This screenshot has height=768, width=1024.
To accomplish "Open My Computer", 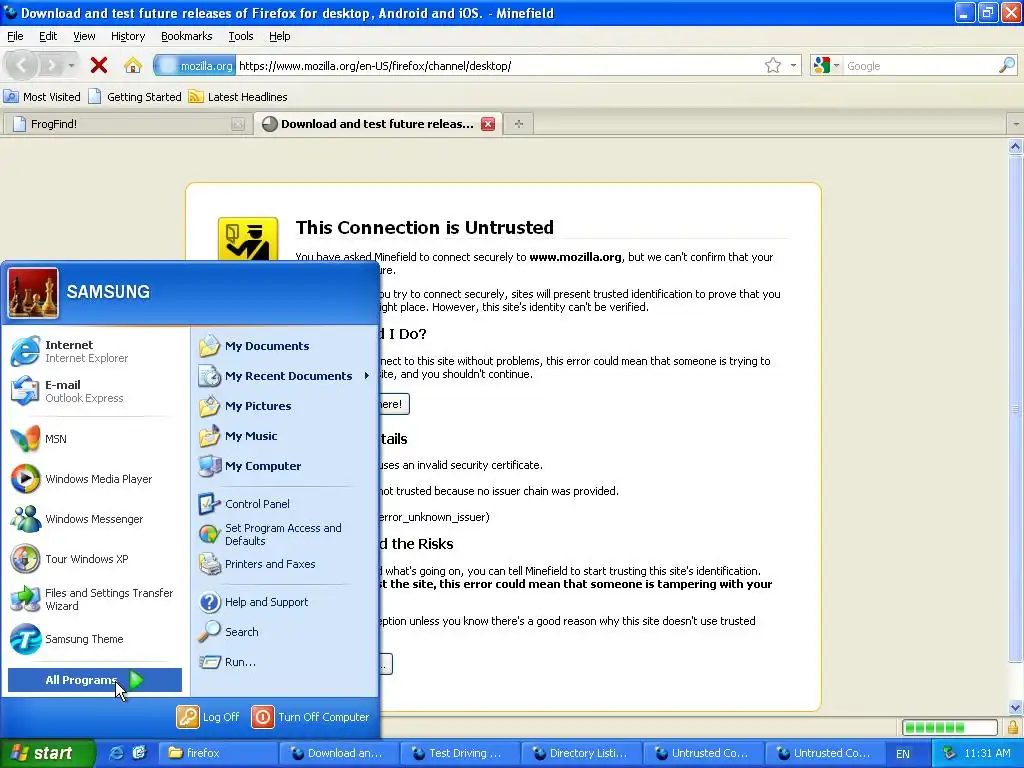I will point(285,466).
